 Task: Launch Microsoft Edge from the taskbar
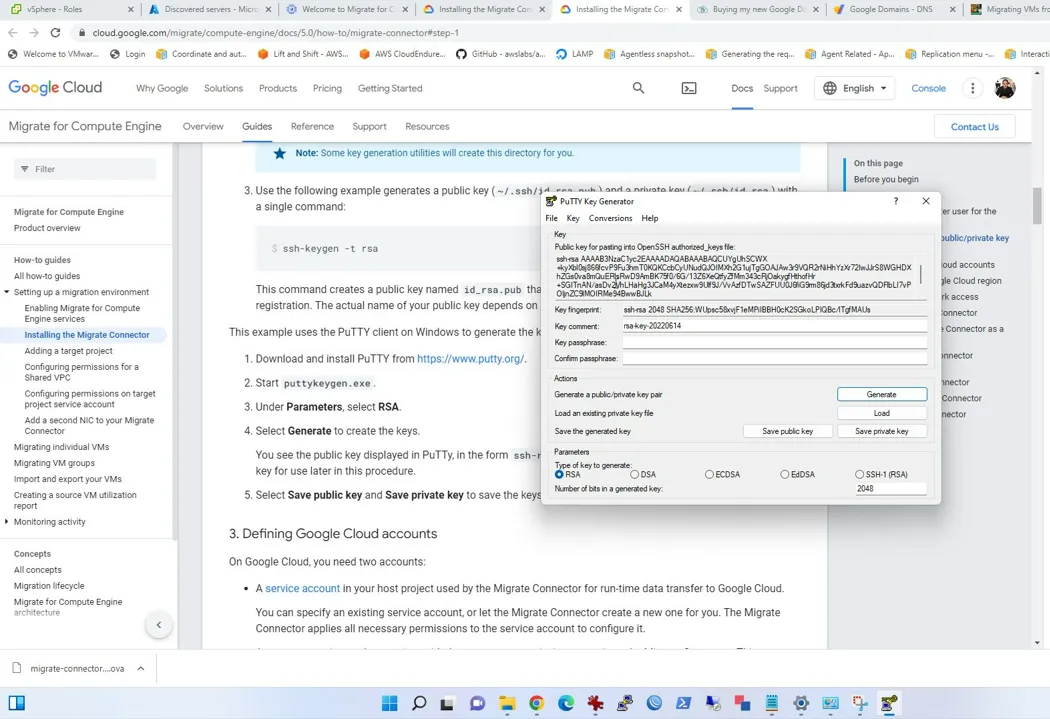coord(566,703)
